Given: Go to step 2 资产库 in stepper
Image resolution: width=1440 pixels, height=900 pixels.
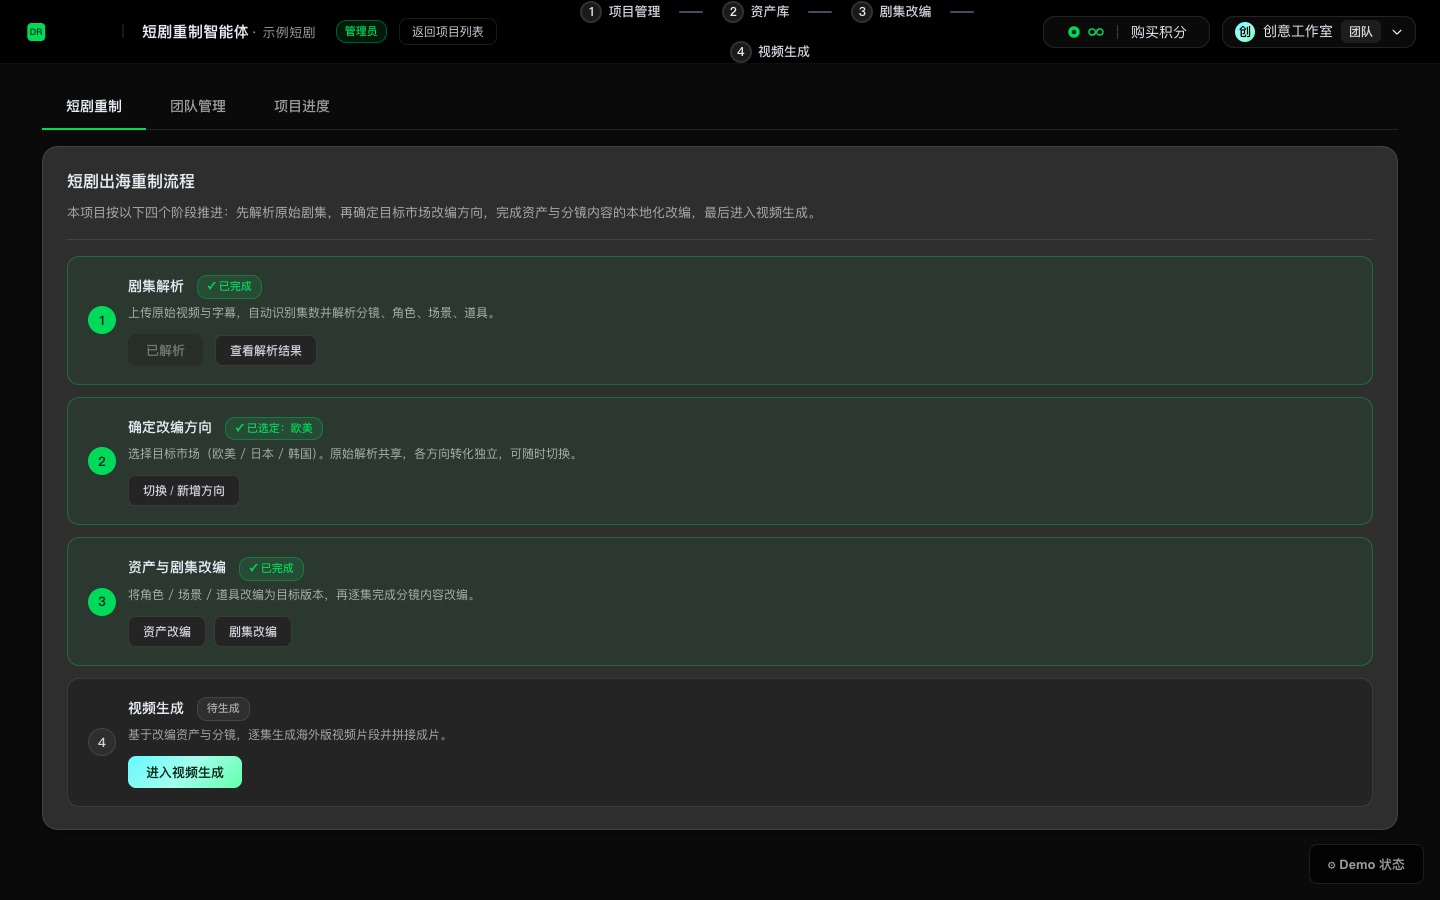Looking at the screenshot, I should click(756, 12).
